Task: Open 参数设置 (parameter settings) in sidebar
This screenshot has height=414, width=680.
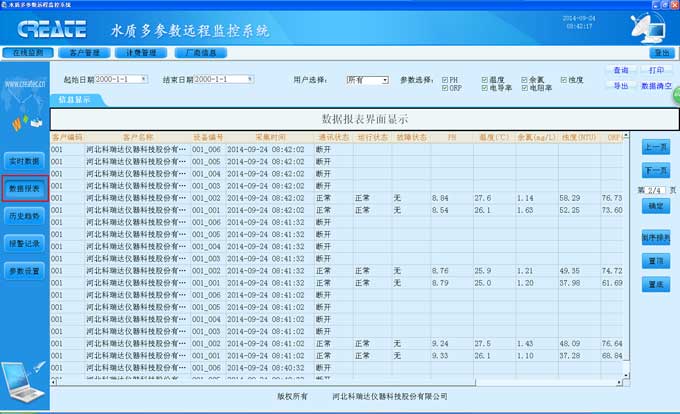Action: (x=24, y=271)
